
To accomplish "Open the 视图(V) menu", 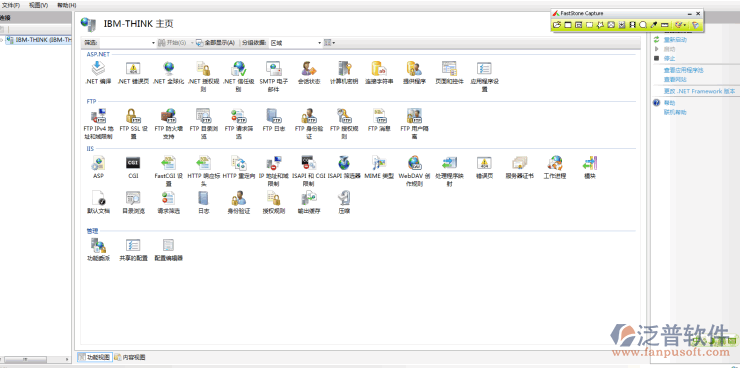I will click(38, 5).
